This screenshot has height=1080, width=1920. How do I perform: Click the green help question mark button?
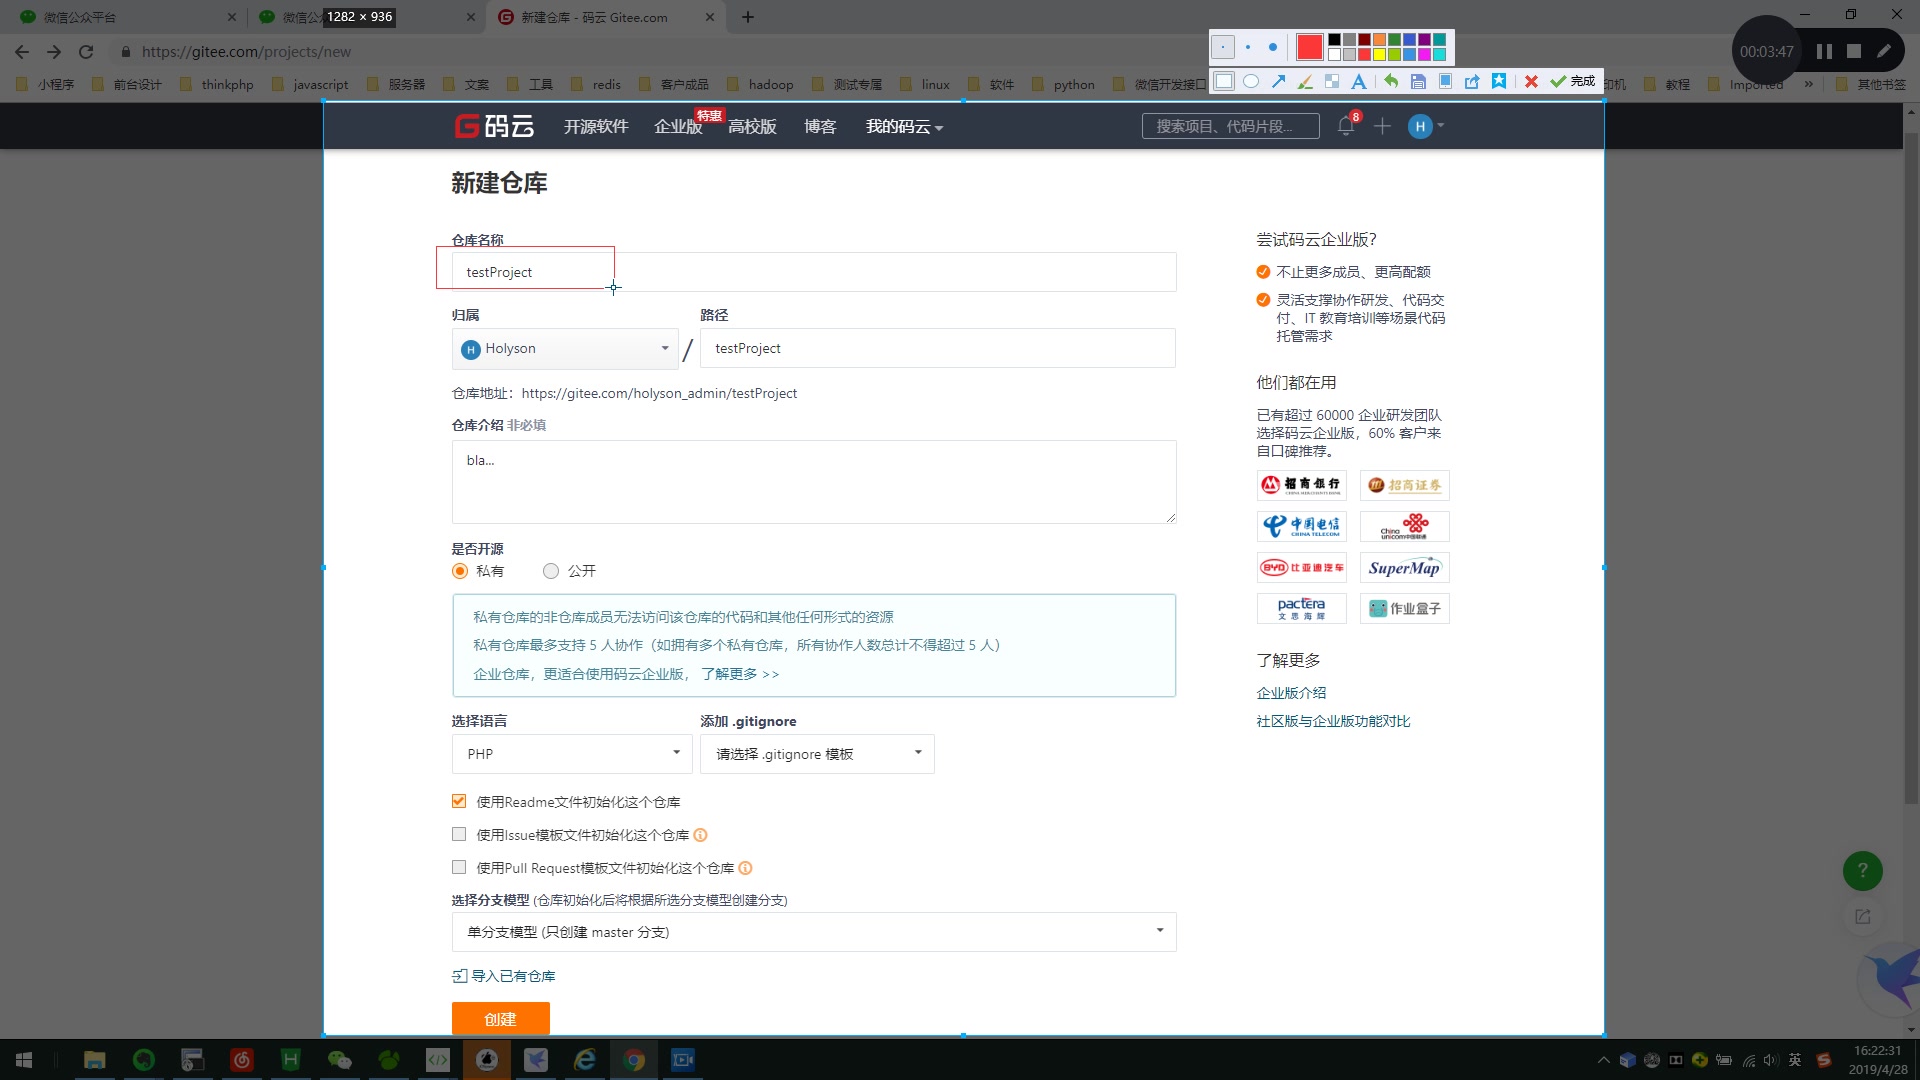(x=1862, y=870)
